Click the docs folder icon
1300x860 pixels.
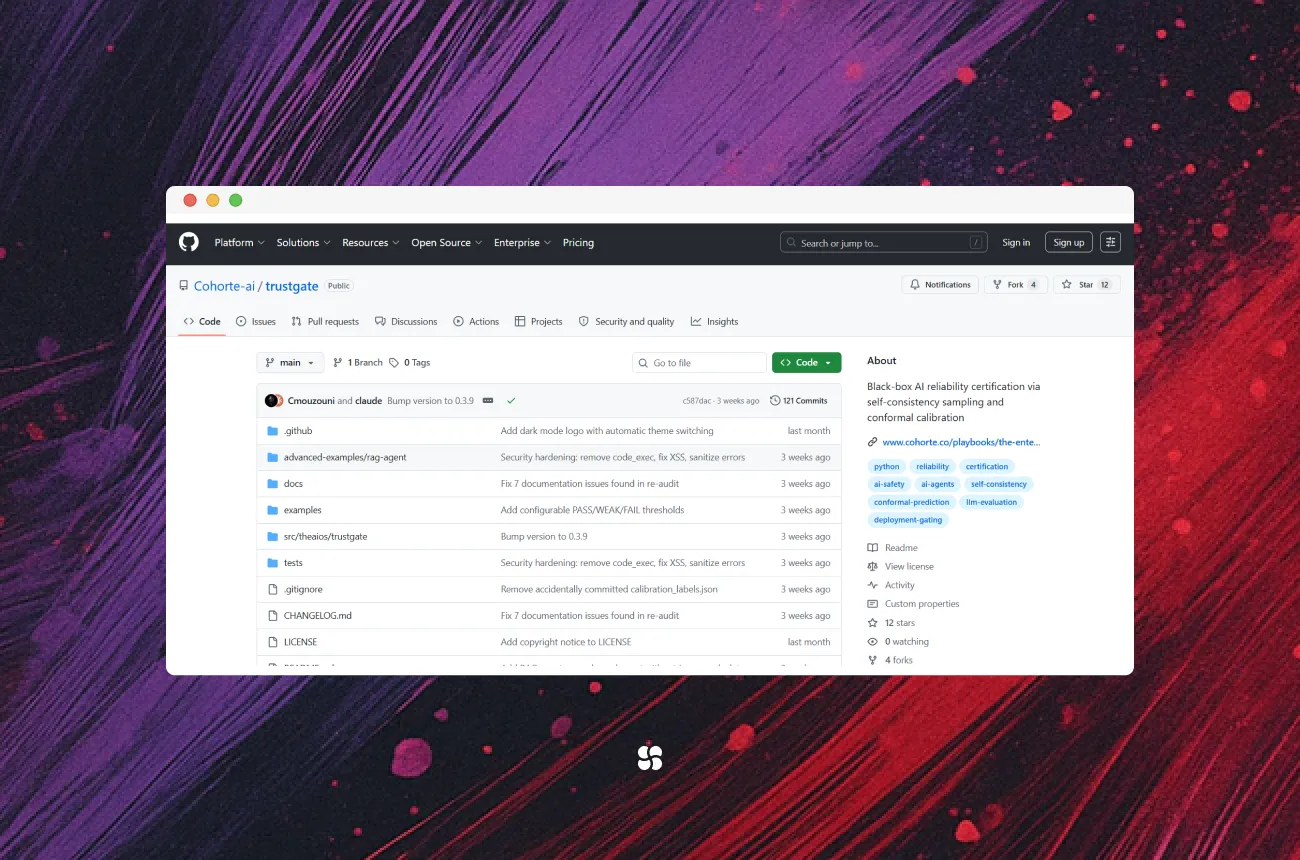pos(272,484)
